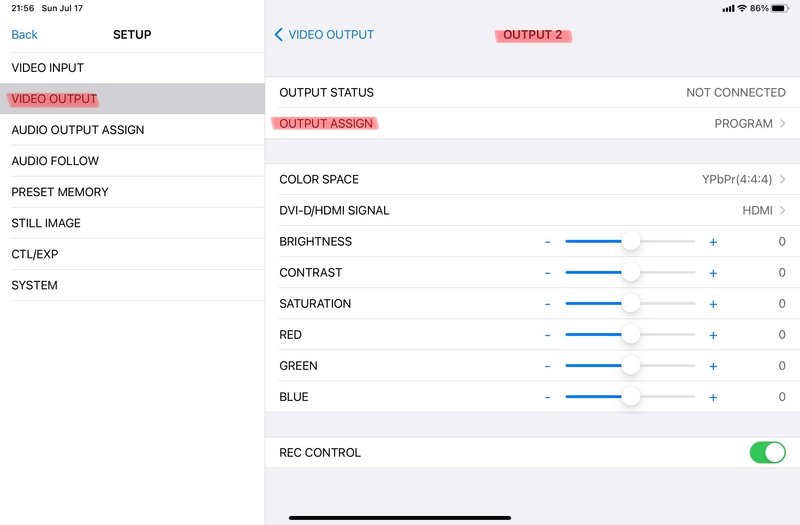Screen dimensions: 800x525
Task: Tap chevron next to PROGRAM
Action: 783,123
